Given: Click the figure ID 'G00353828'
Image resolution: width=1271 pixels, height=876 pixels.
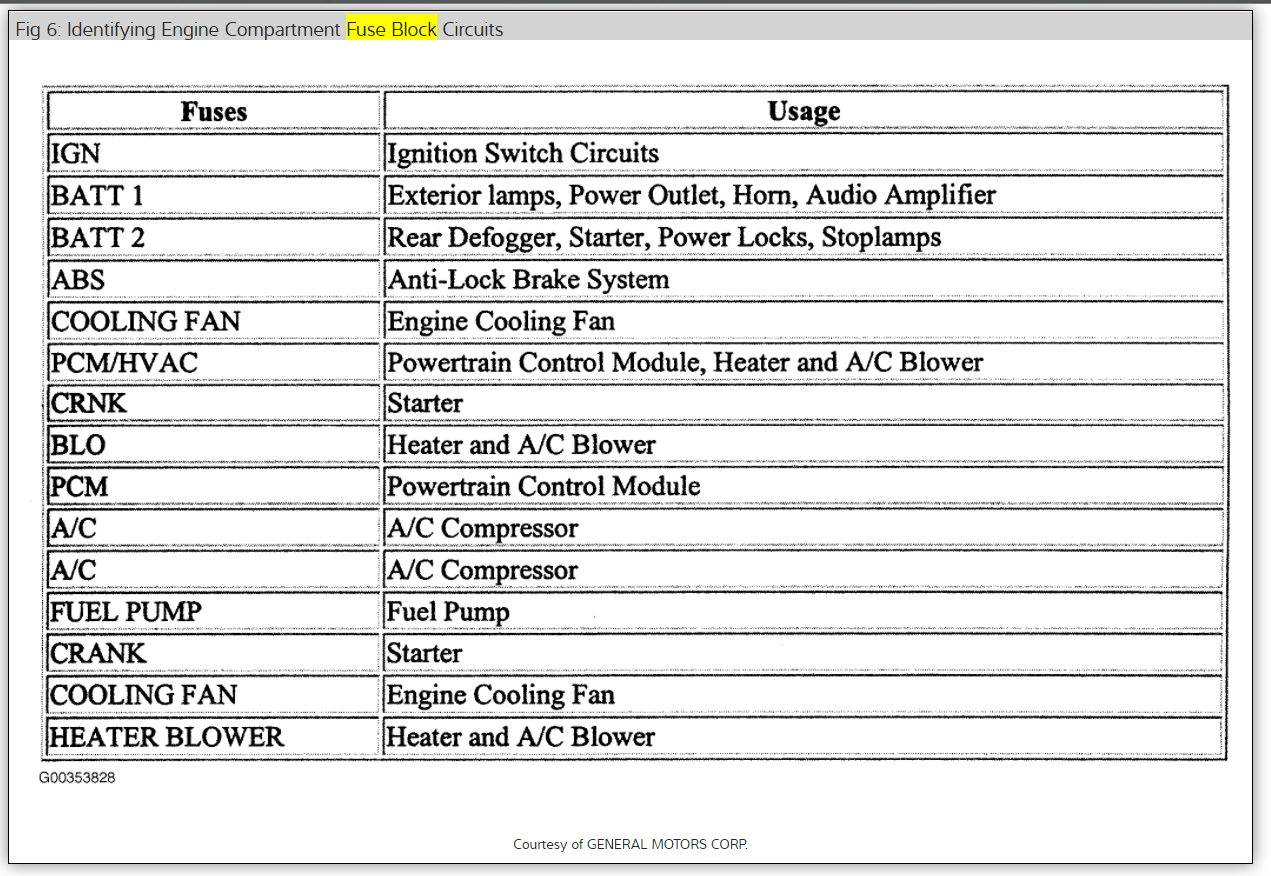Looking at the screenshot, I should [77, 777].
